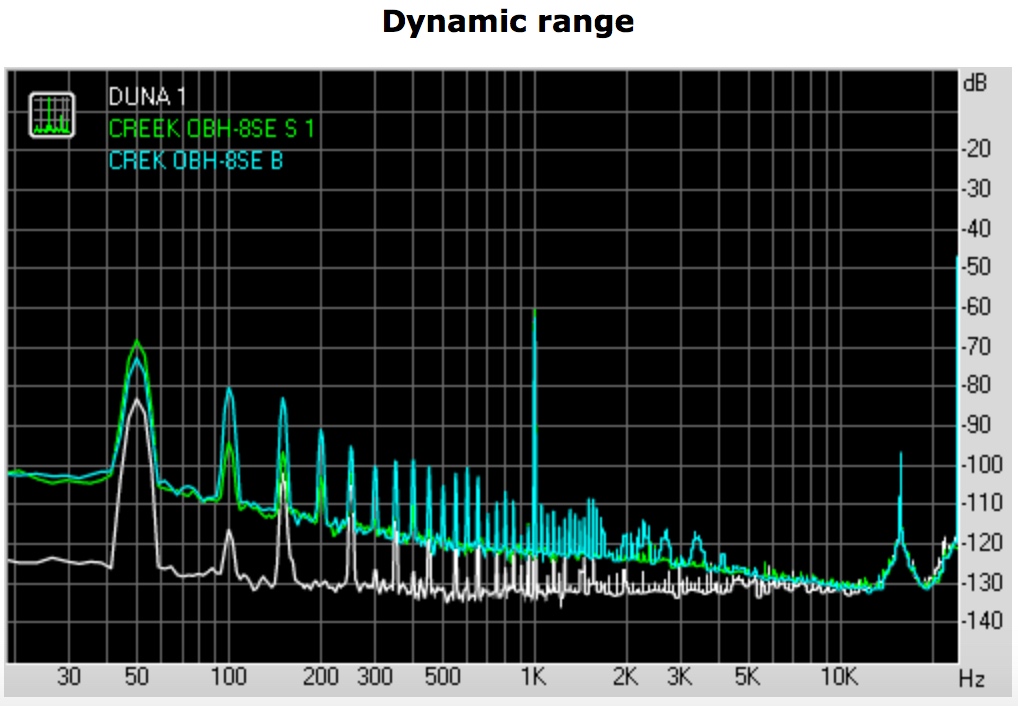Click the spectrum graph icon in the legend
The width and height of the screenshot is (1018, 706).
click(x=52, y=114)
